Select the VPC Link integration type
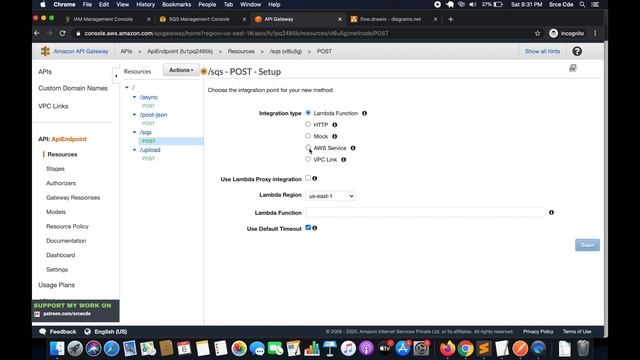 click(x=308, y=159)
